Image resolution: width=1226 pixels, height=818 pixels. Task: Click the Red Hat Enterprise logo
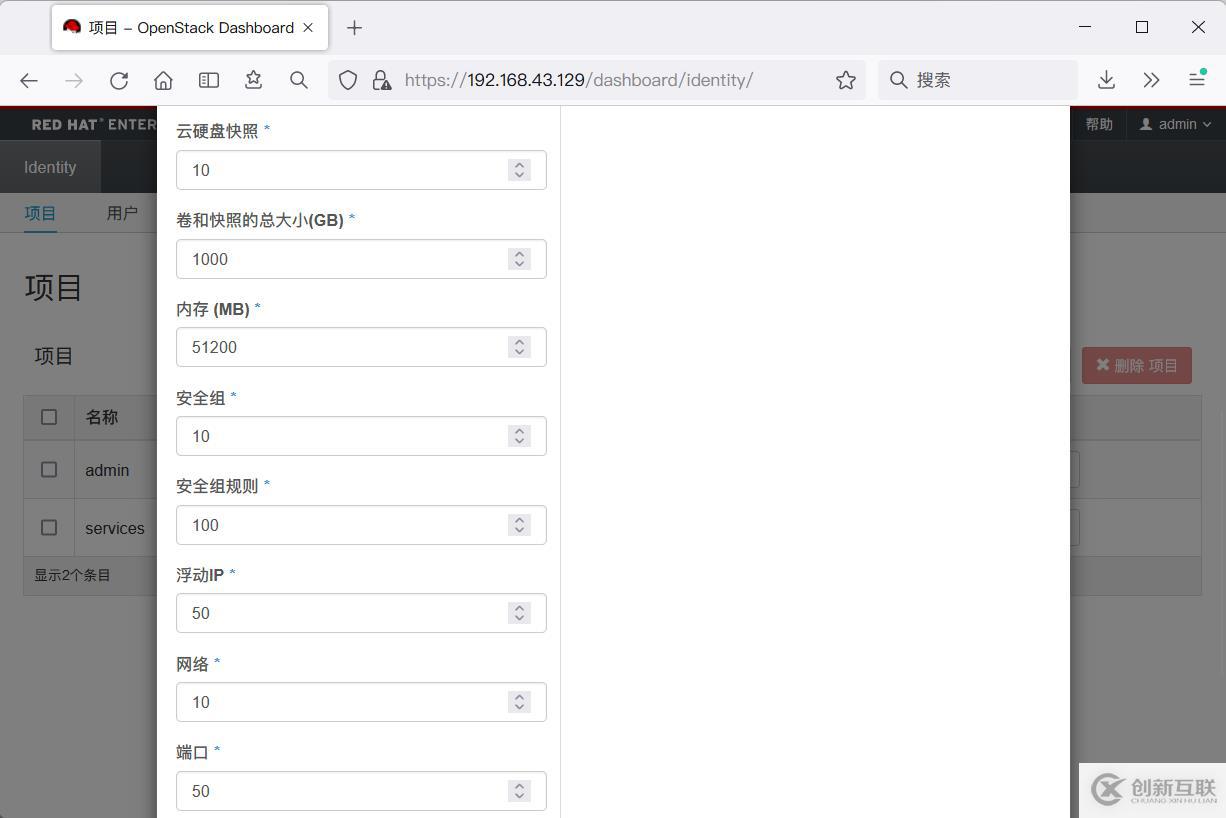pos(93,125)
